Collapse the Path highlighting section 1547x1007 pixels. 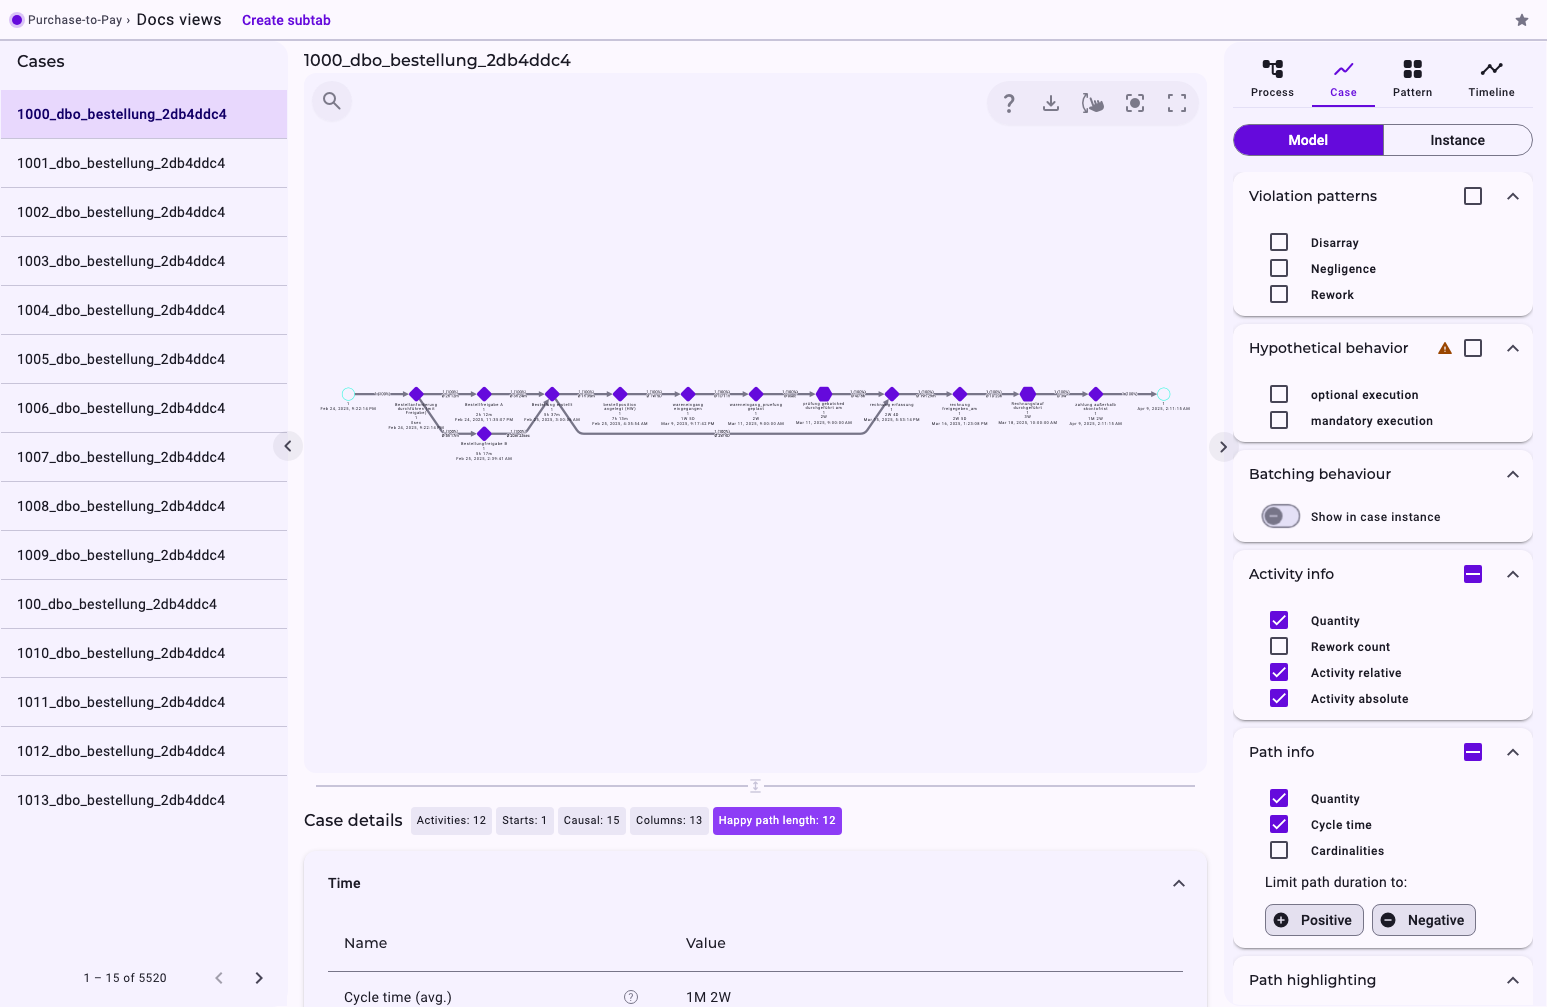click(1513, 980)
